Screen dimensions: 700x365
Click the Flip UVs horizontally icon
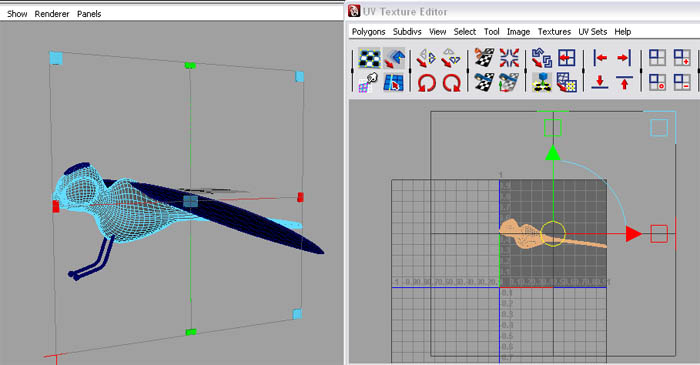point(426,58)
